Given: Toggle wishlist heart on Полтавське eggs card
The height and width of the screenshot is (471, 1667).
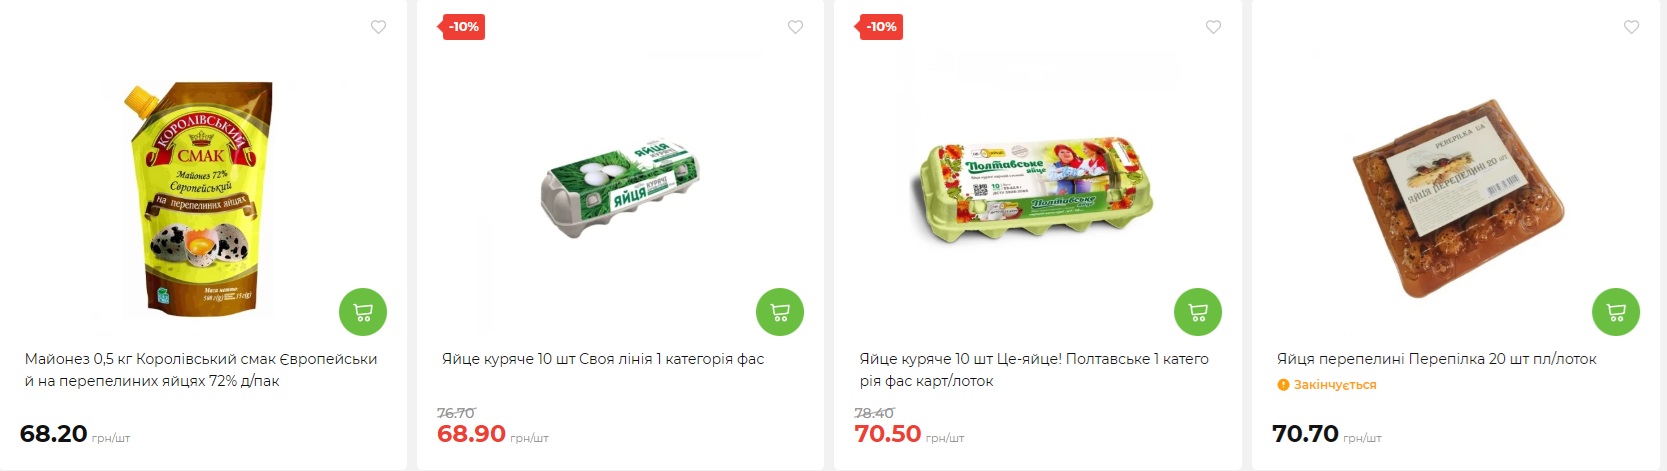Looking at the screenshot, I should (x=1213, y=27).
